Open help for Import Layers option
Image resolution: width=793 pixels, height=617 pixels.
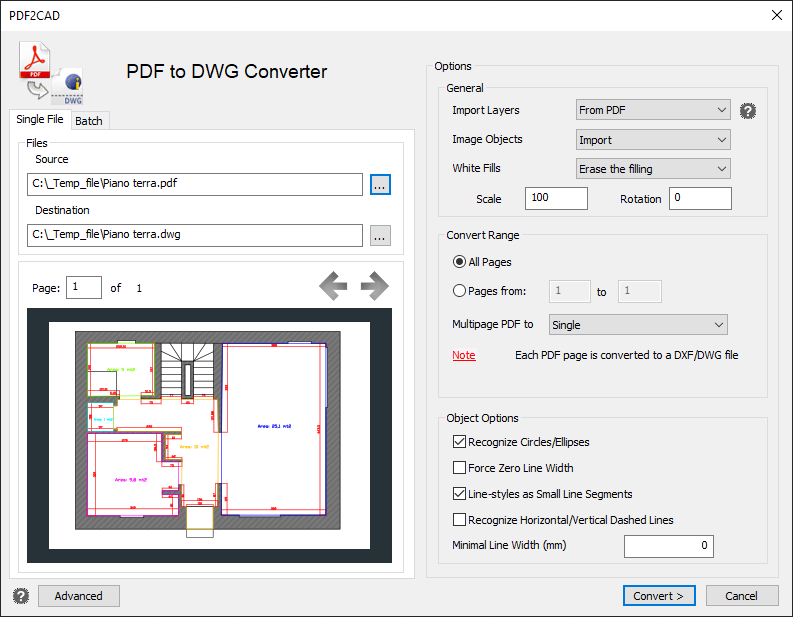(x=747, y=111)
